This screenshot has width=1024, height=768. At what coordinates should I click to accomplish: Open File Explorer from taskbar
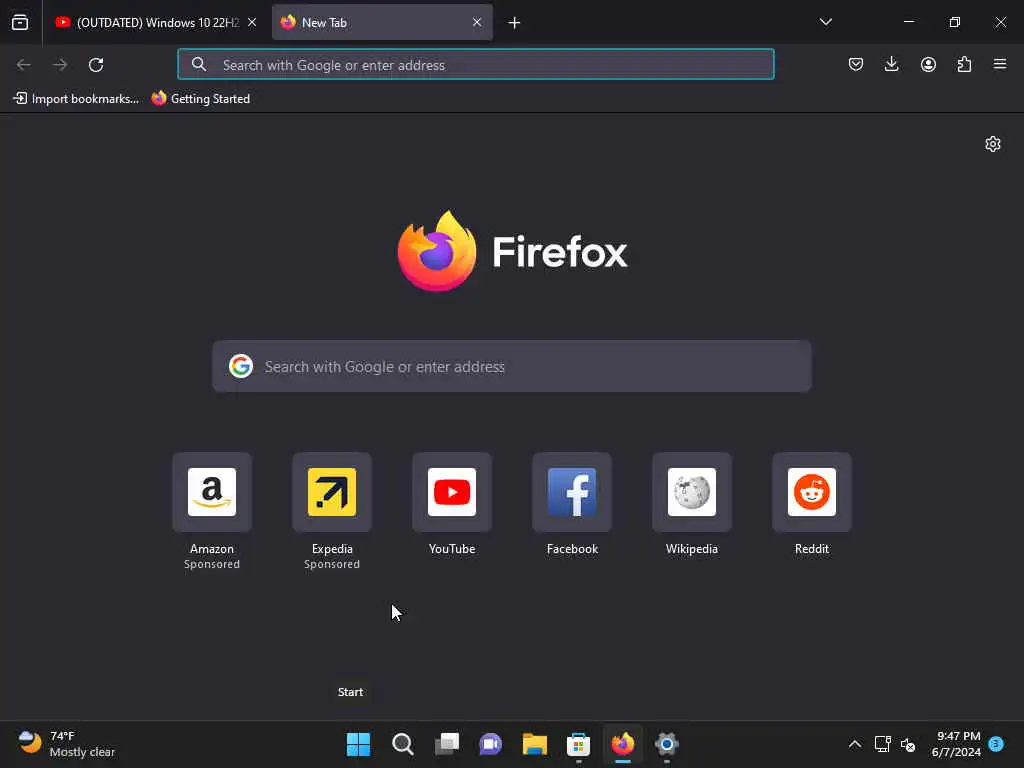click(x=535, y=744)
